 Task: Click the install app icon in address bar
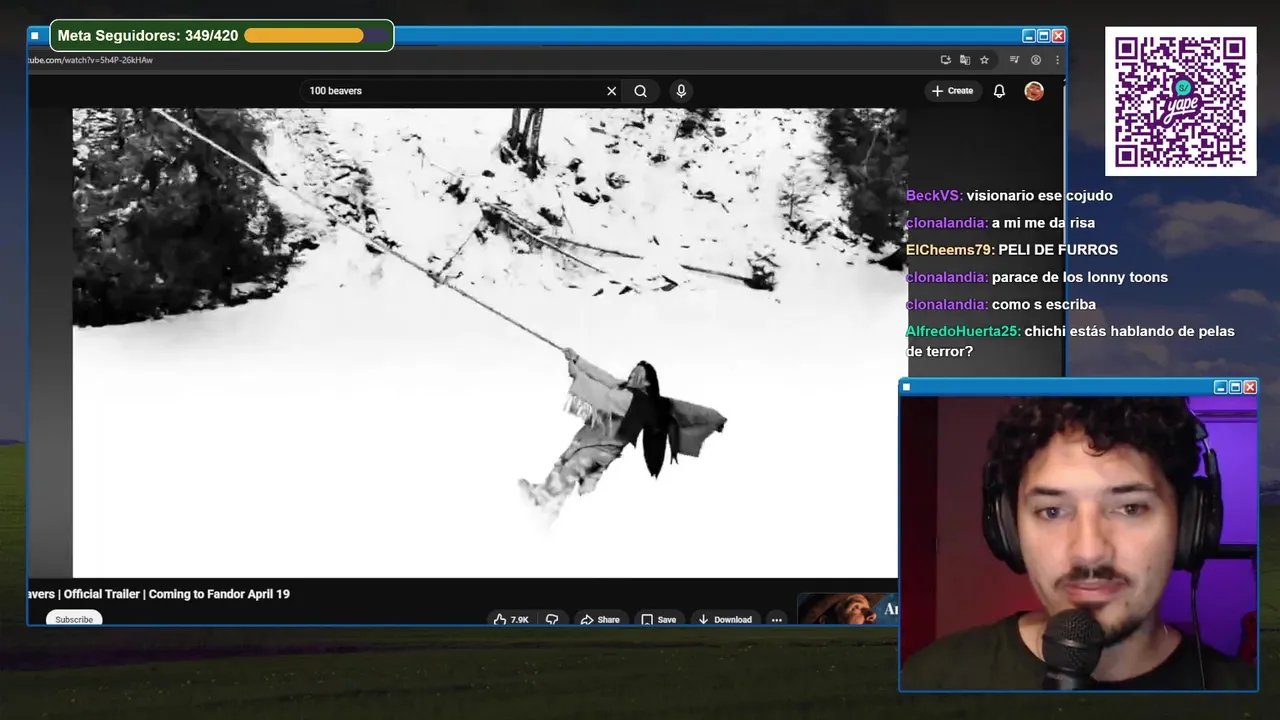(x=946, y=60)
